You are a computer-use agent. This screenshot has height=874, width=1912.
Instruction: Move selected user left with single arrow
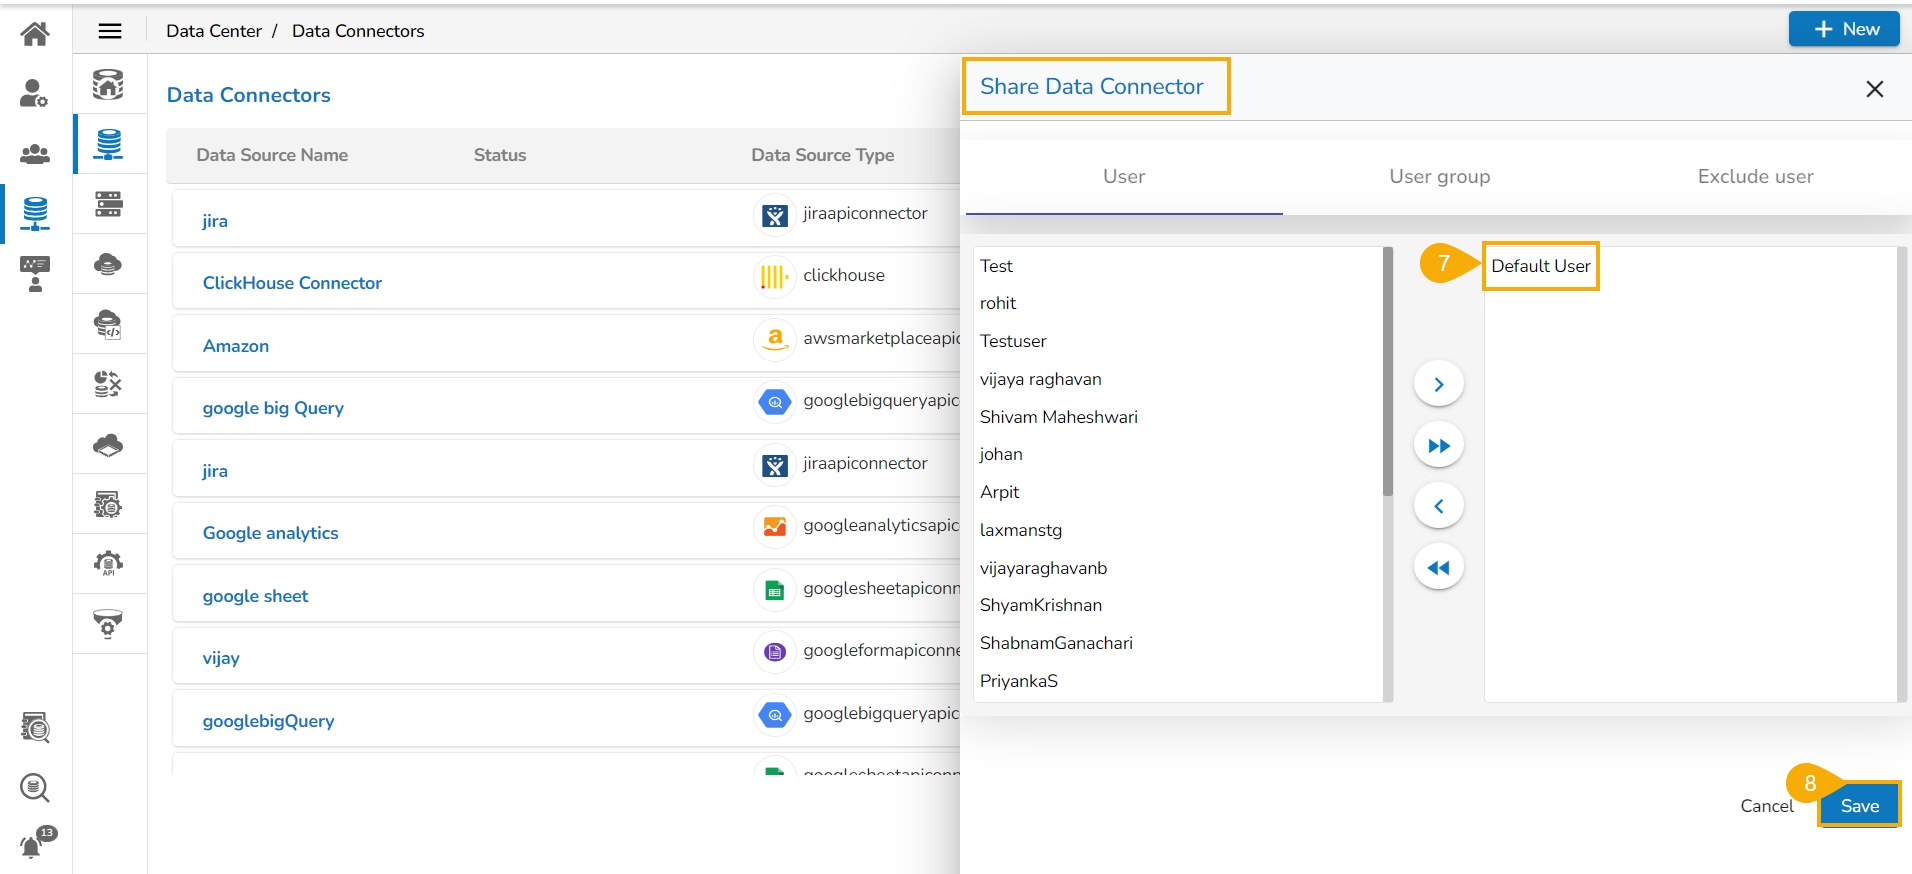click(x=1438, y=507)
